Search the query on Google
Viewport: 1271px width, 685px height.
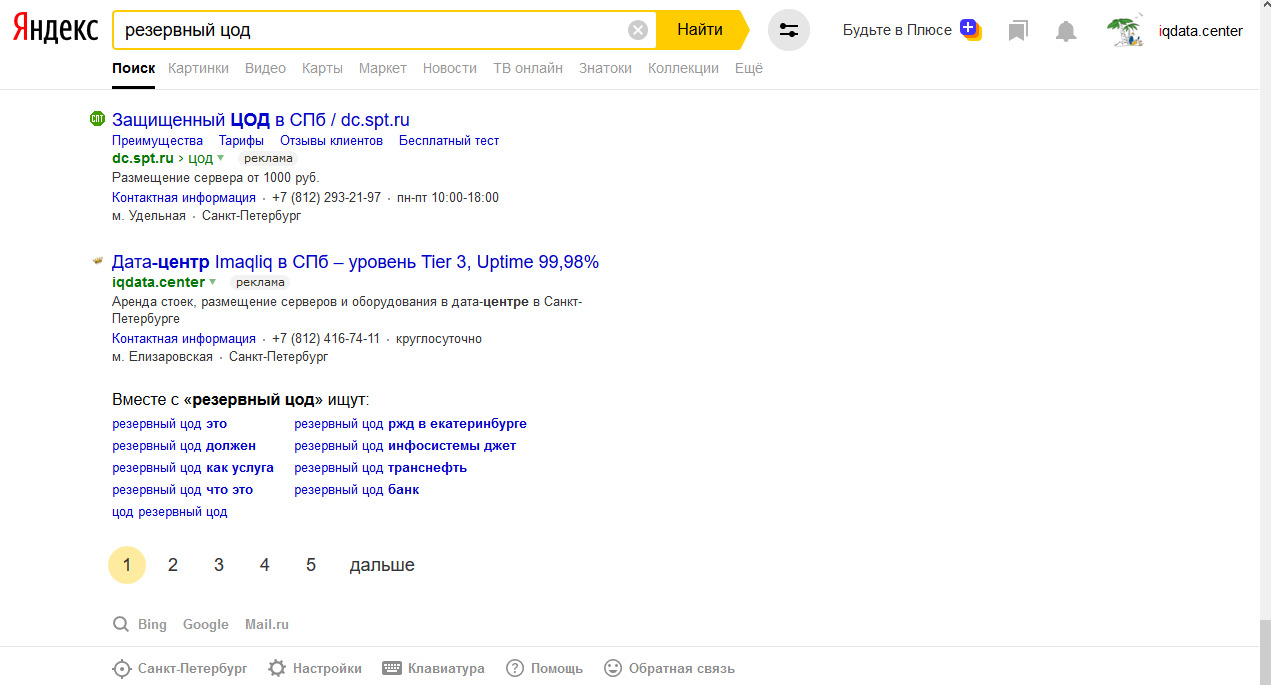[206, 624]
